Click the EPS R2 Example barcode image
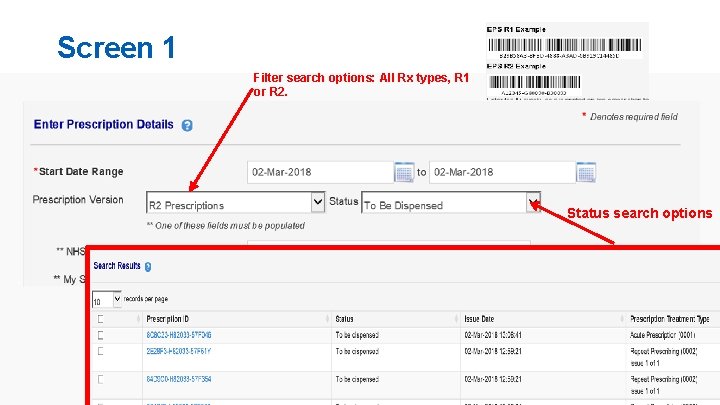The height and width of the screenshot is (405, 720). coord(535,82)
